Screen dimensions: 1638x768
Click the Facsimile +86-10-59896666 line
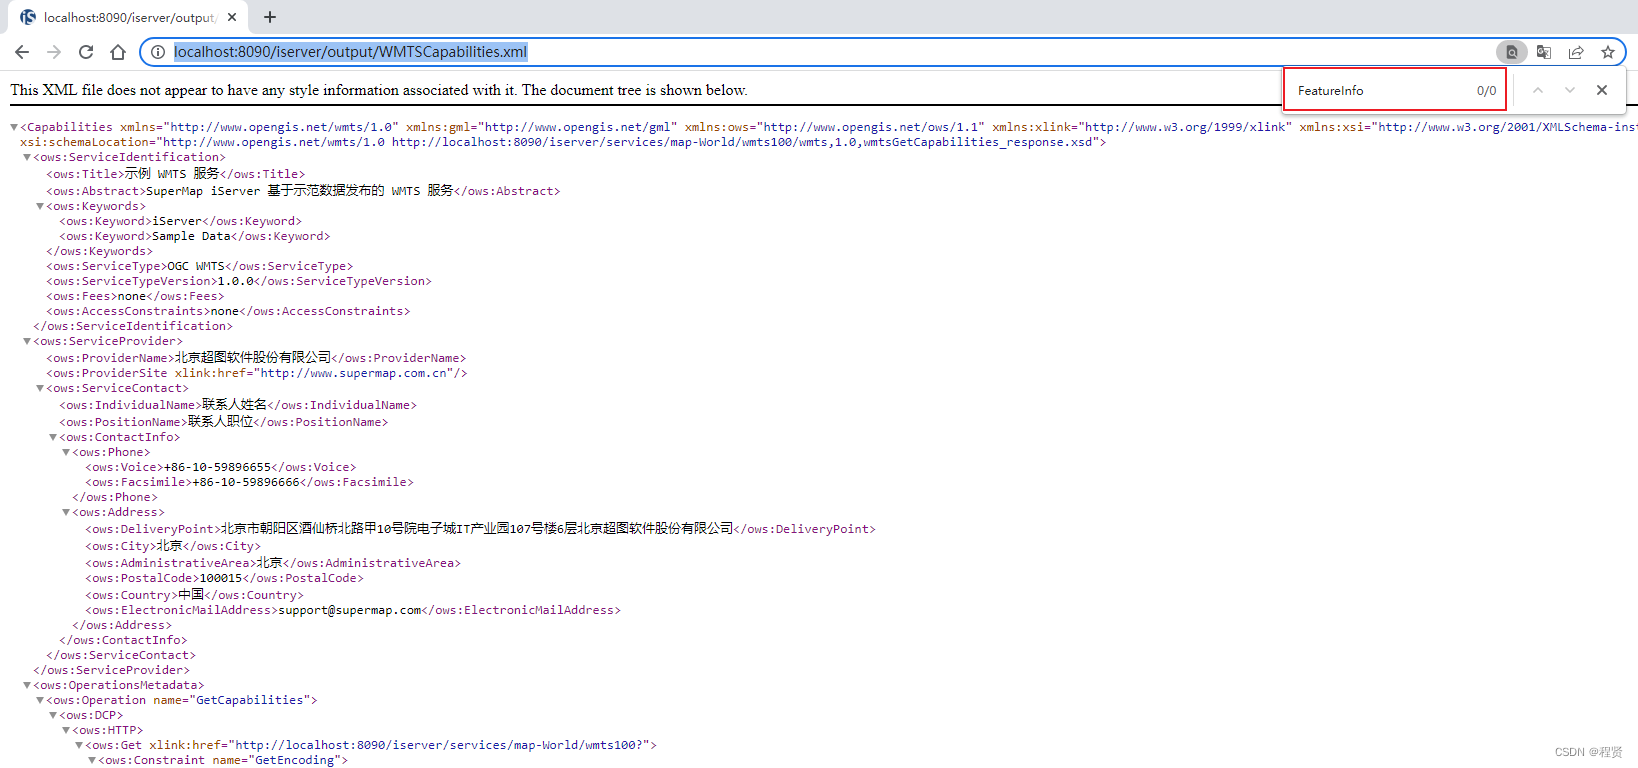coord(249,482)
